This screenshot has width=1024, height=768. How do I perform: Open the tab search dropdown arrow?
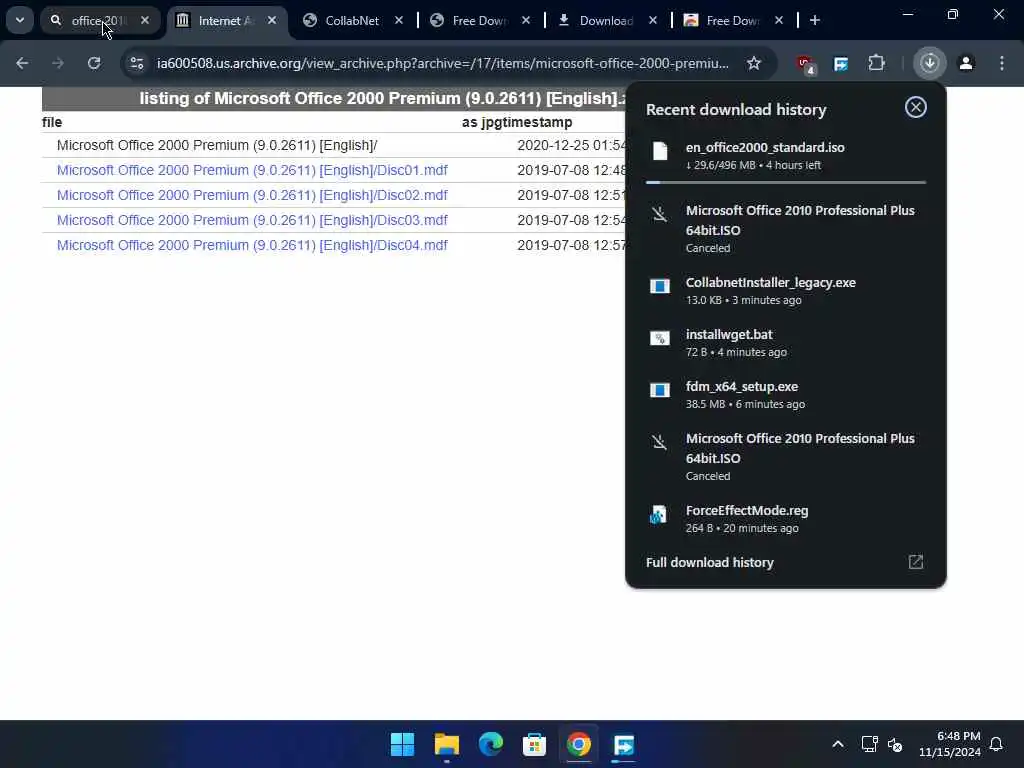[20, 20]
